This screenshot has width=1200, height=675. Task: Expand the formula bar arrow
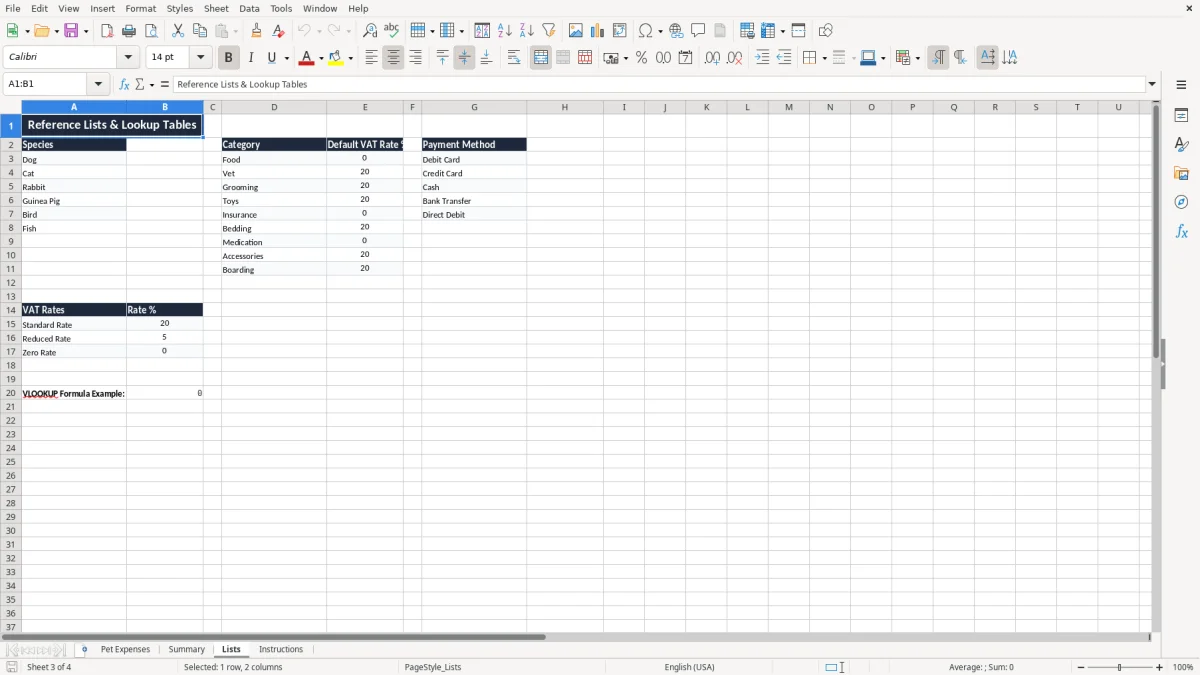point(1152,84)
